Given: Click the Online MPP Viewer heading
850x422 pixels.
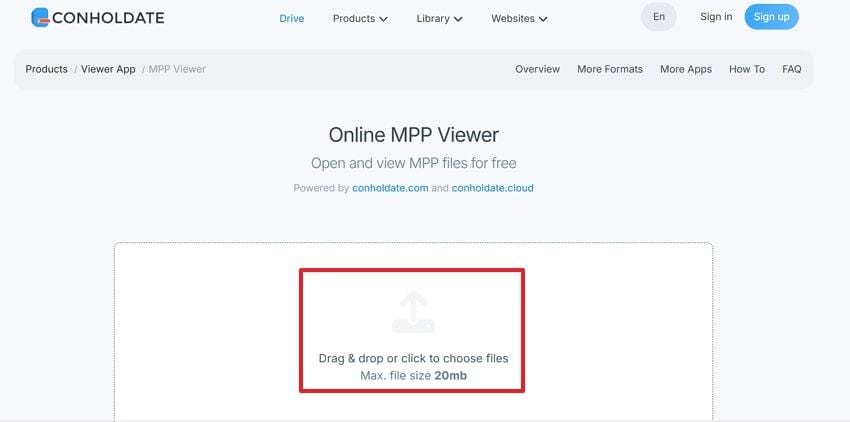Looking at the screenshot, I should 414,135.
